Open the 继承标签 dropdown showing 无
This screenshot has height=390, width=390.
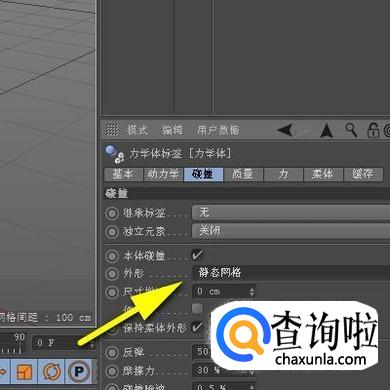coord(291,213)
